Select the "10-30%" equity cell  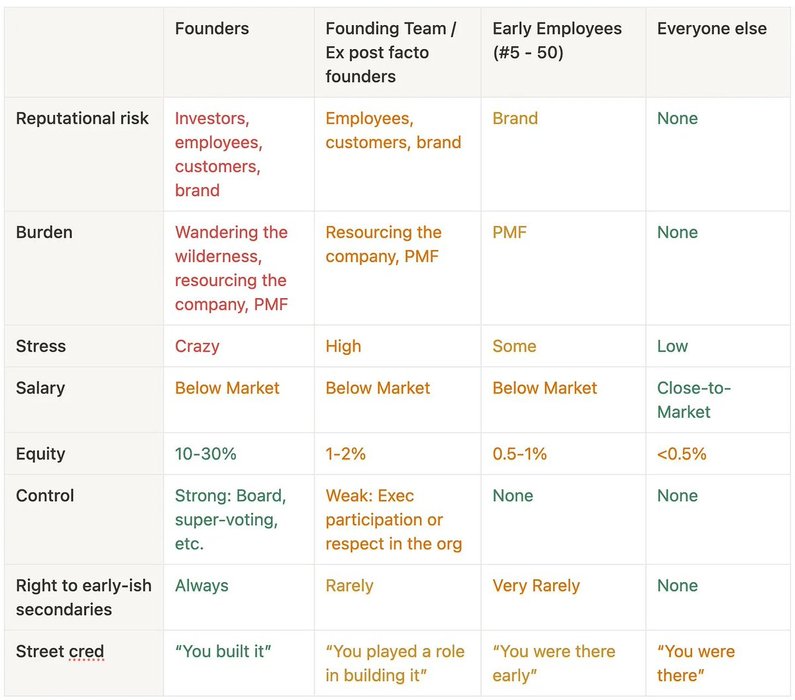coord(205,454)
